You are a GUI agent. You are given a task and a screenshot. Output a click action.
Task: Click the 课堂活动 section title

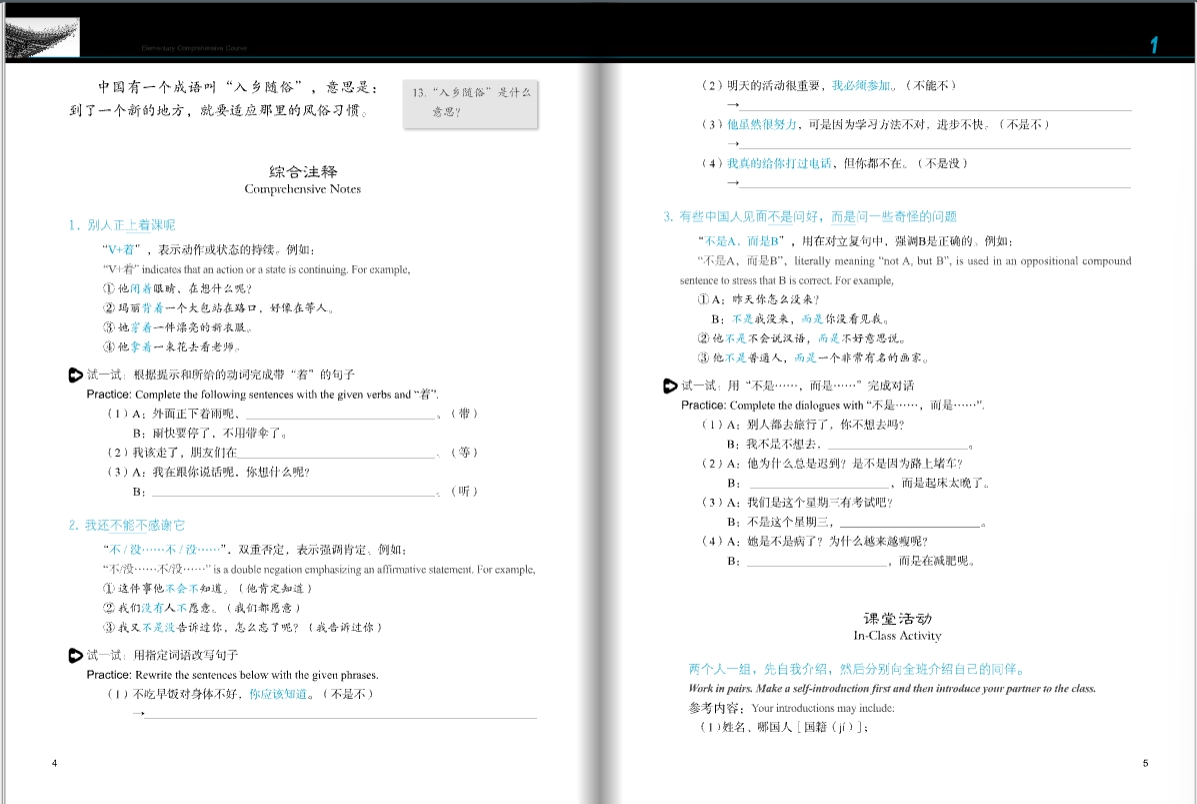pos(896,619)
